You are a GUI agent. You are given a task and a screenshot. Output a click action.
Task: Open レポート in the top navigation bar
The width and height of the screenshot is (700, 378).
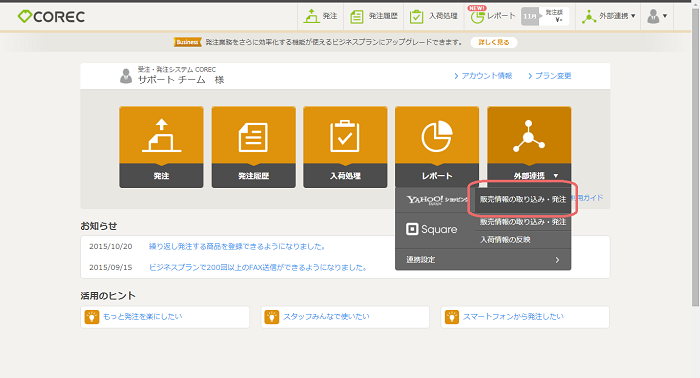pos(493,16)
